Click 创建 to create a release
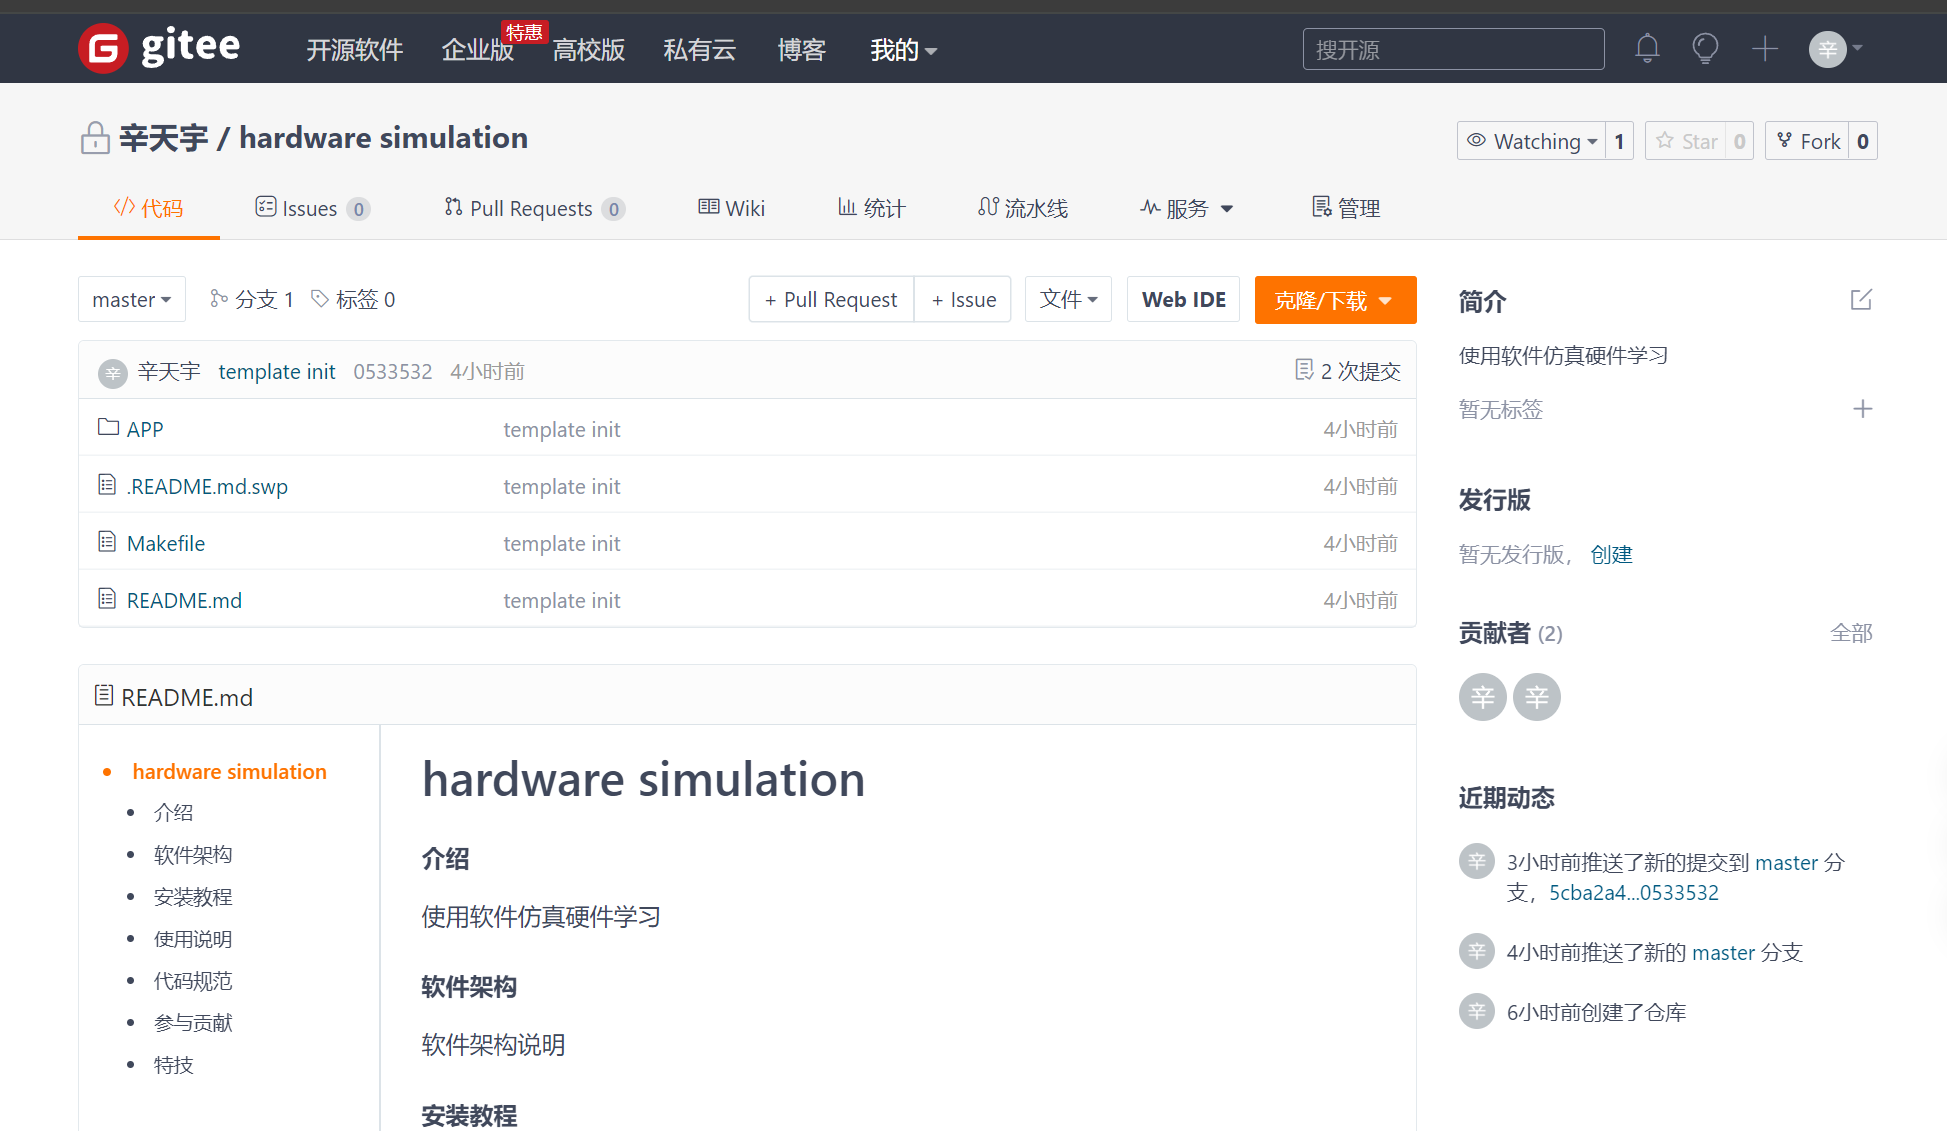This screenshot has width=1947, height=1131. (1611, 554)
